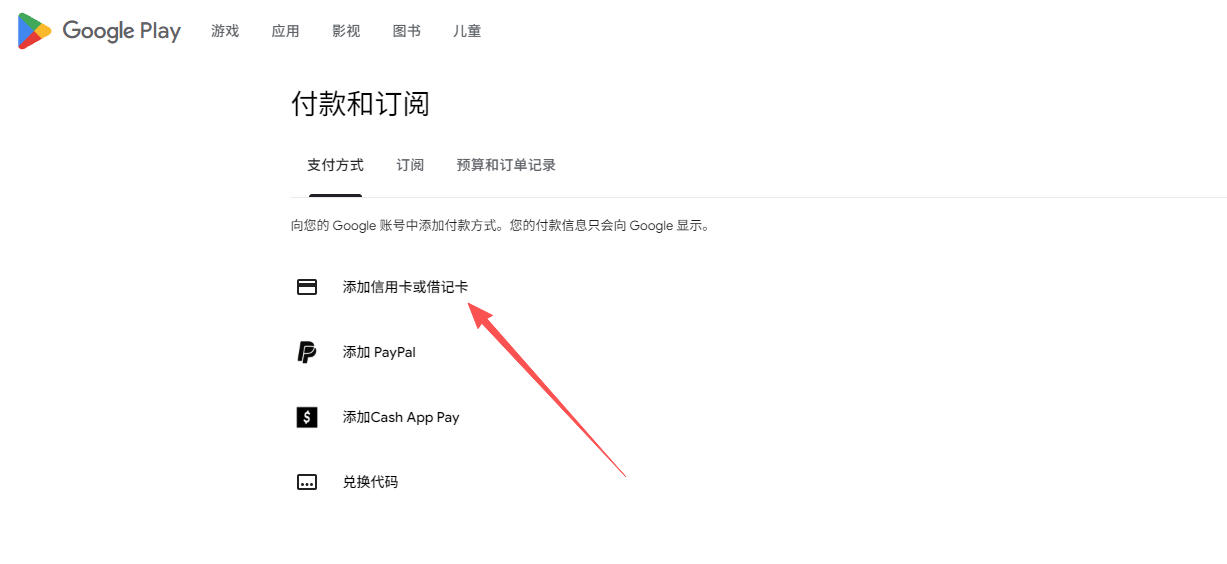Open the 游戏 navigation item
Screen dimensions: 1227x564
pos(225,31)
